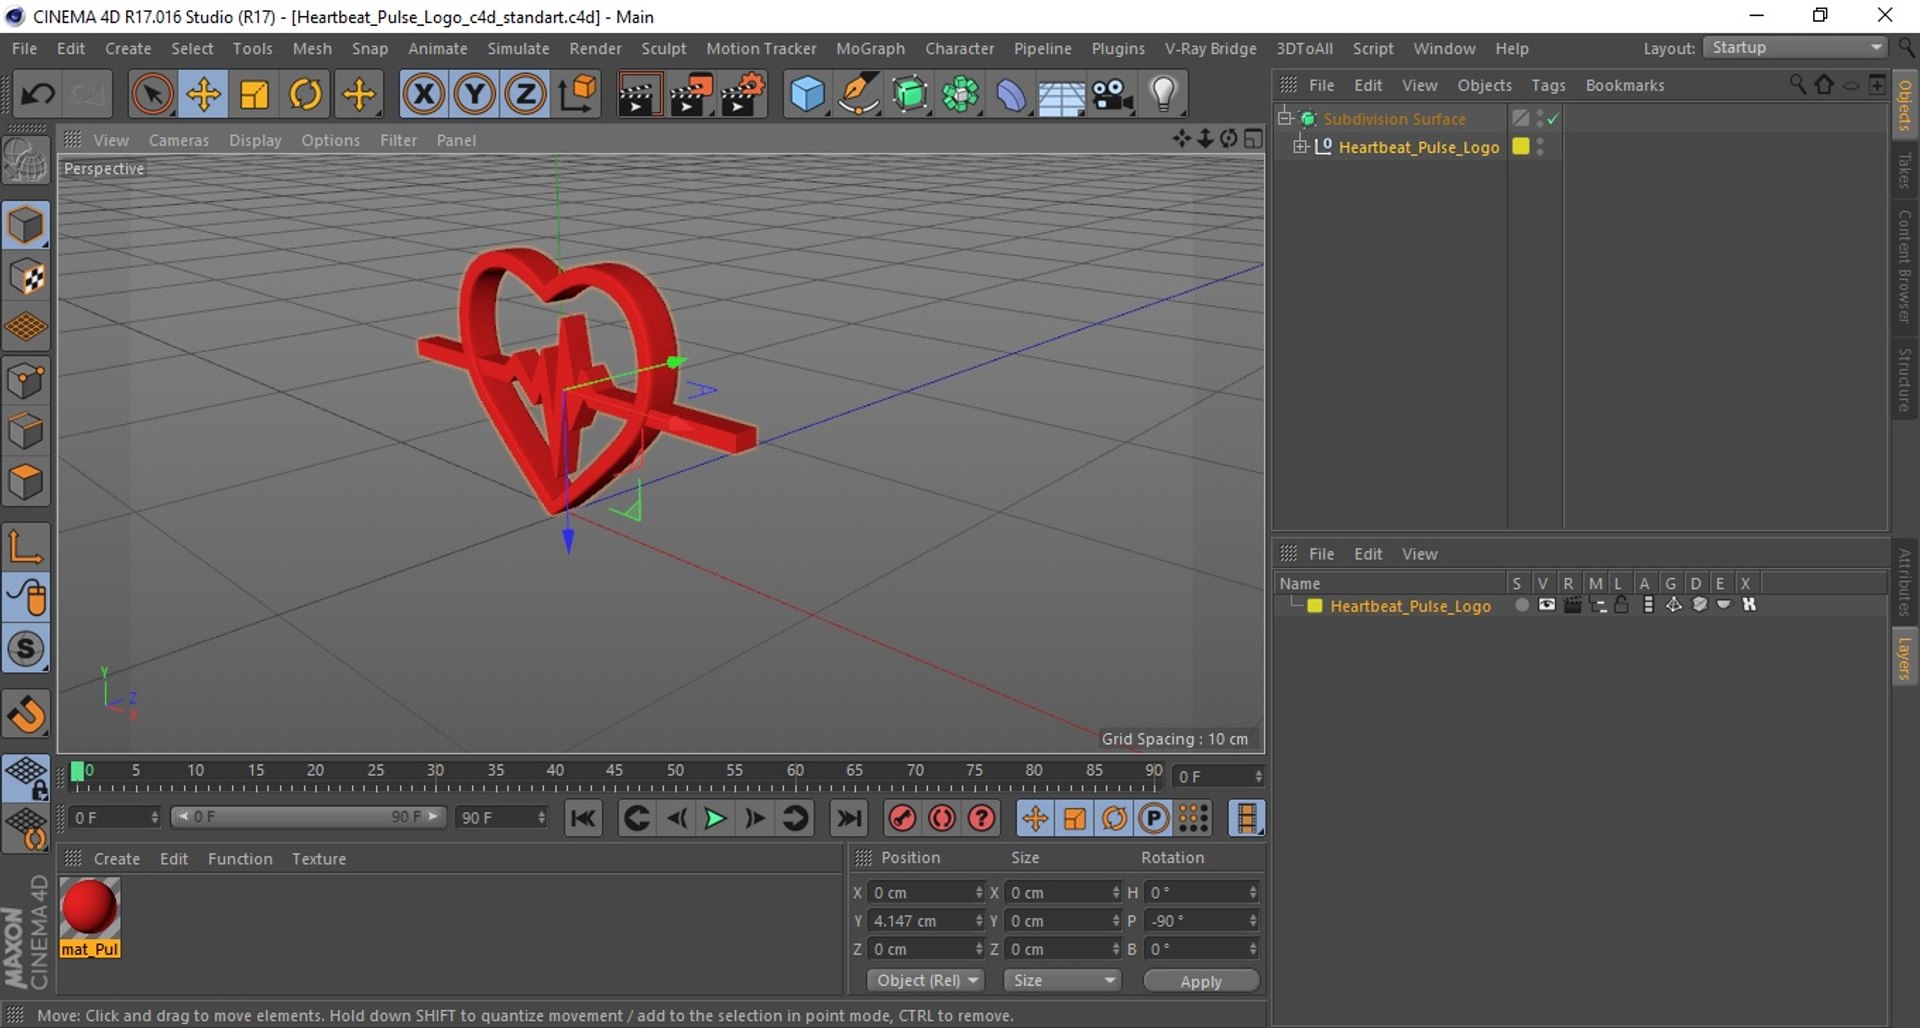Screen dimensions: 1920x1028
Task: Add a Cube primitive object
Action: click(806, 95)
